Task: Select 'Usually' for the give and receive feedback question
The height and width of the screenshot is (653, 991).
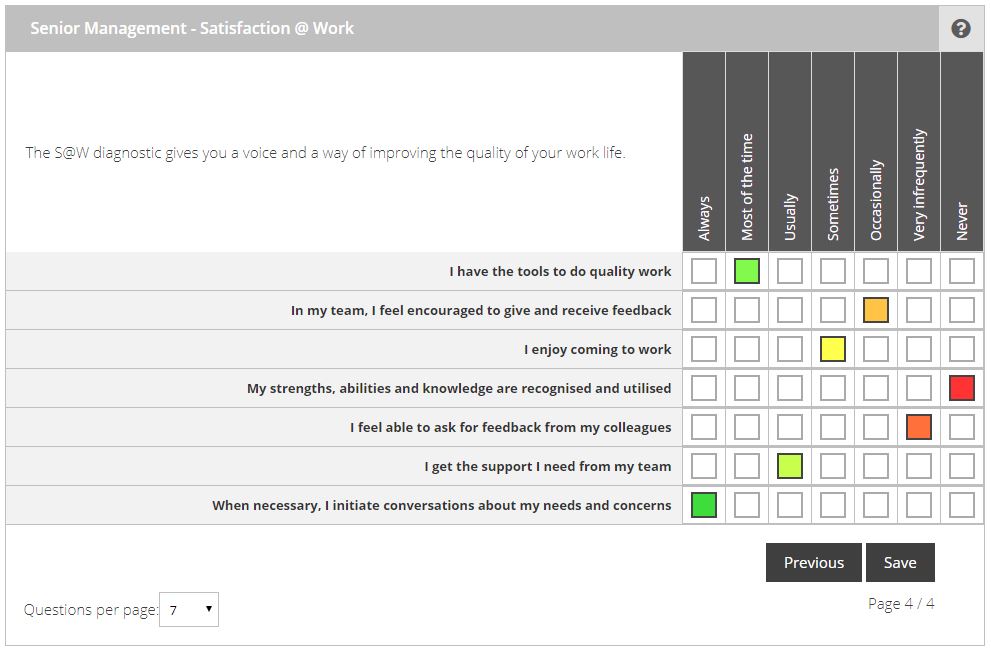Action: (x=790, y=310)
